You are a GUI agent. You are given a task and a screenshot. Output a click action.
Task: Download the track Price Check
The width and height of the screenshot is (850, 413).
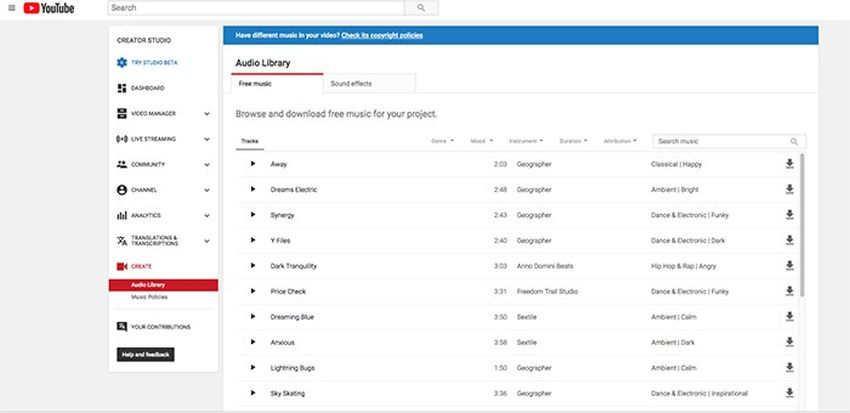pyautogui.click(x=789, y=291)
